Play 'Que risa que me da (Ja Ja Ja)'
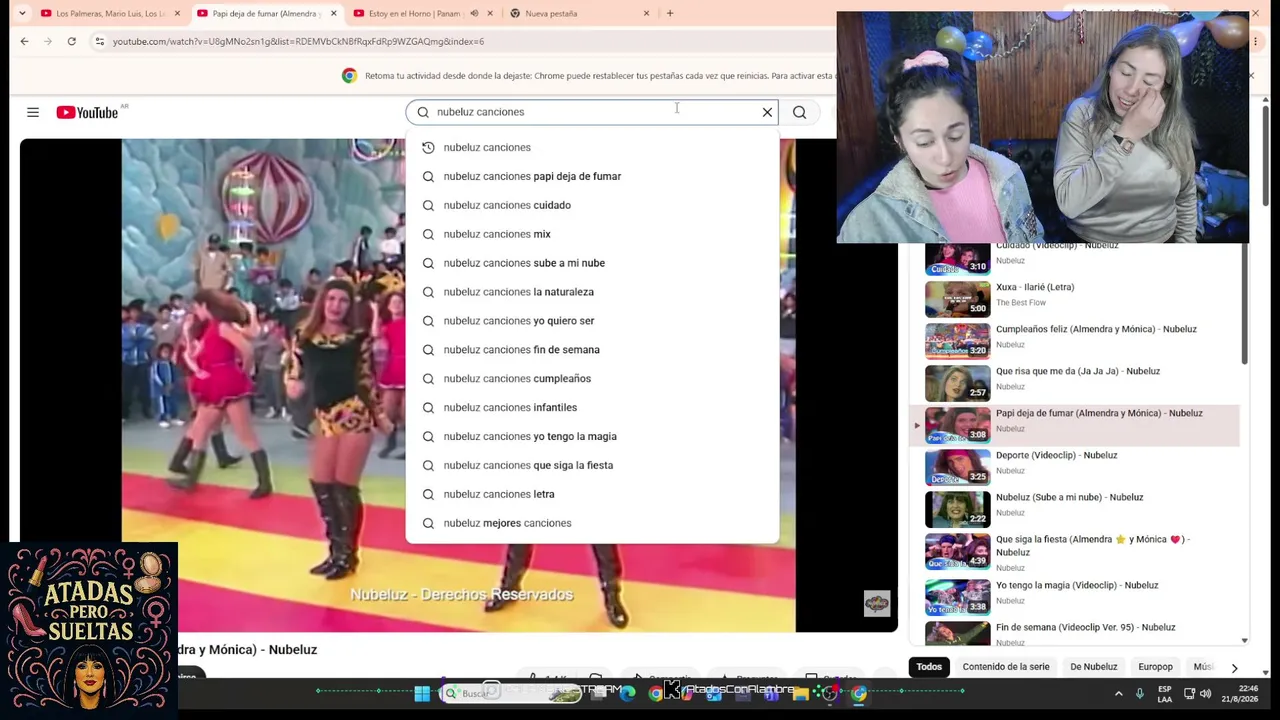Screen dimensions: 1280x720 click(x=1075, y=383)
